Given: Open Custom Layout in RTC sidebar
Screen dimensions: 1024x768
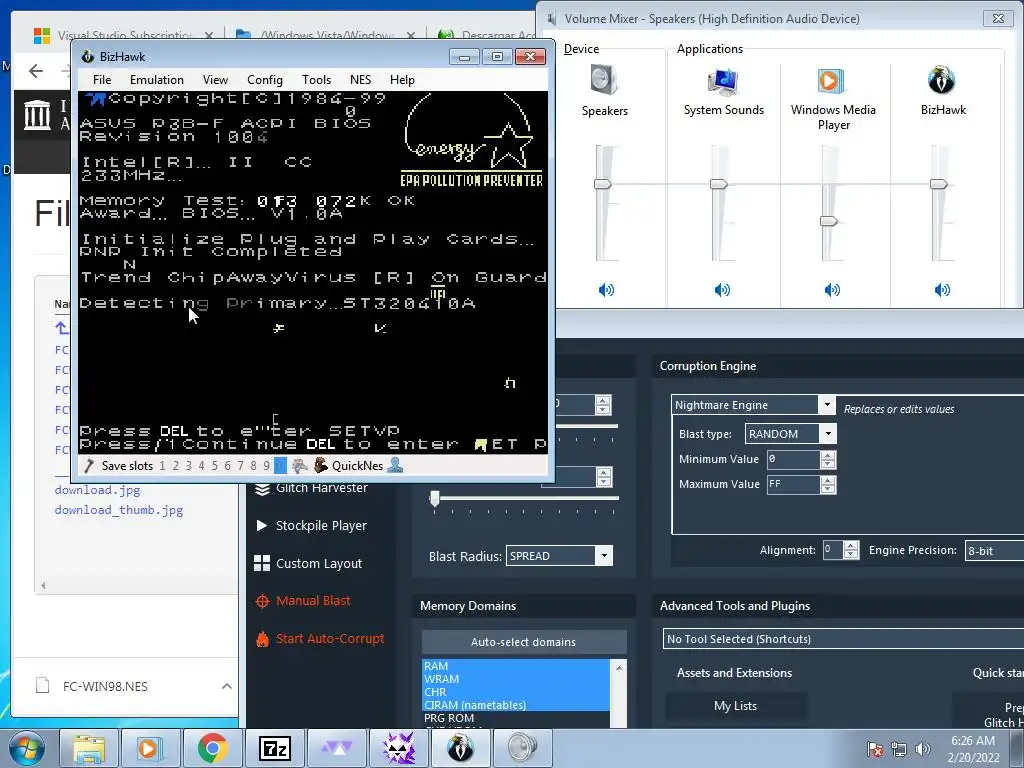Looking at the screenshot, I should click(308, 564).
